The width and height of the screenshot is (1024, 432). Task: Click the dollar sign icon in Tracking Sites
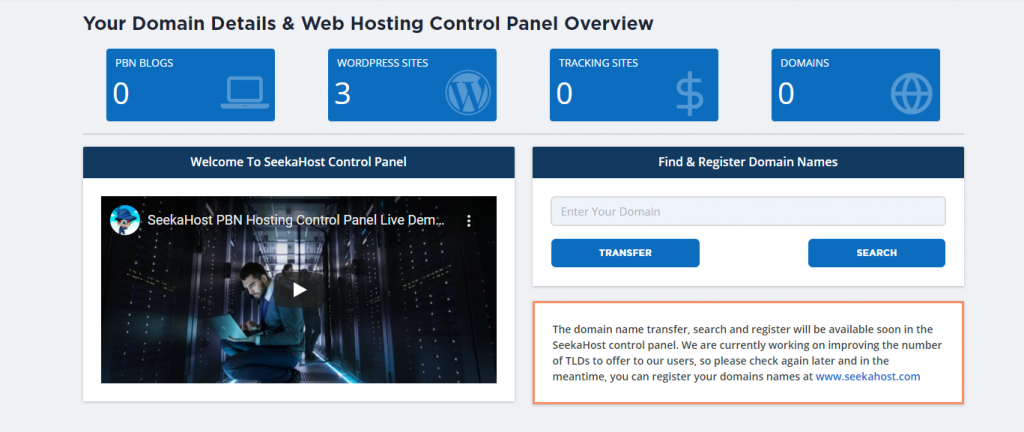[690, 93]
